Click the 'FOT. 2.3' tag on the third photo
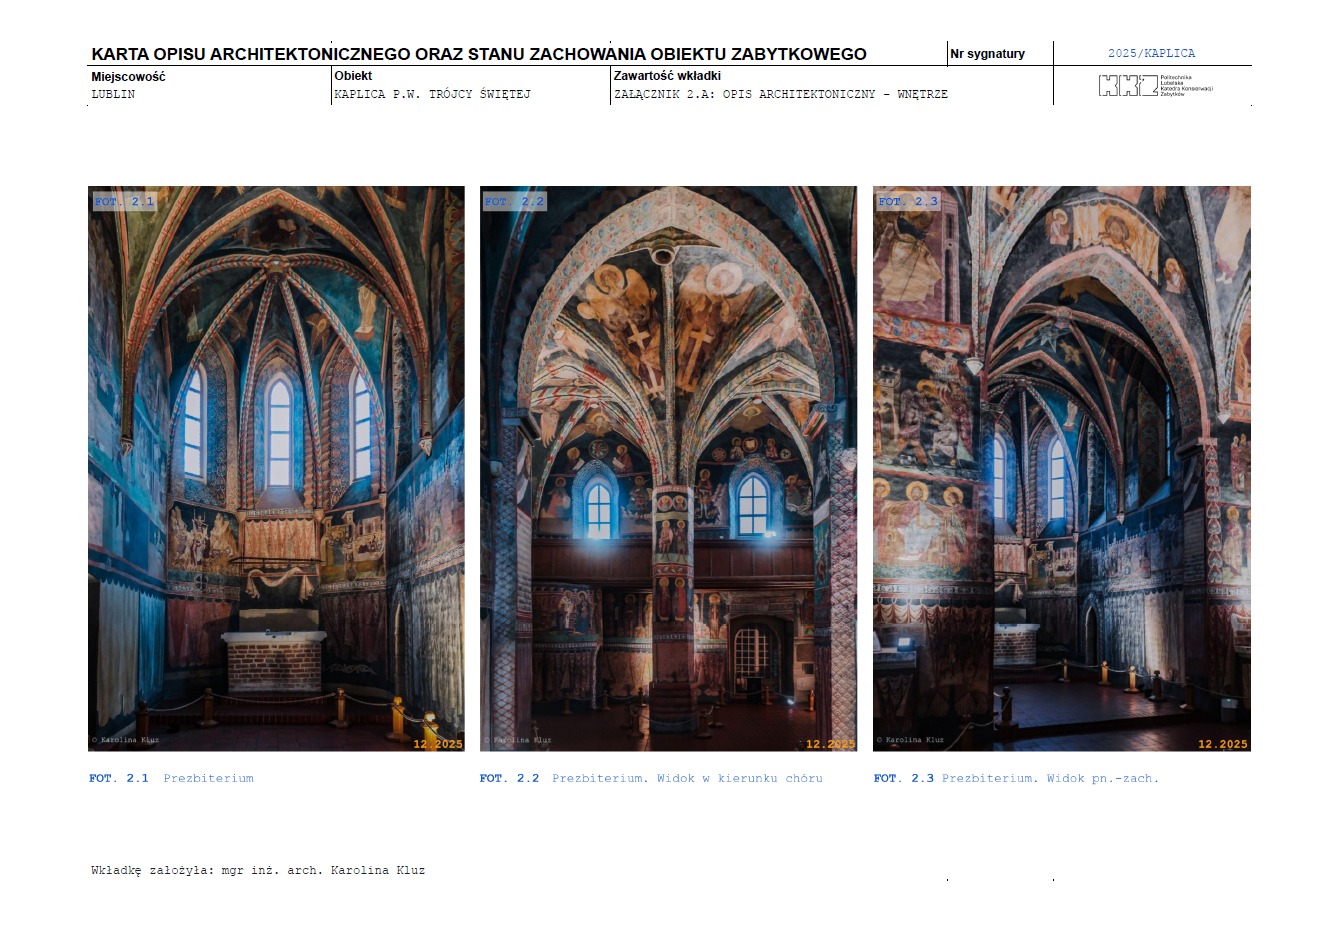The height and width of the screenshot is (943, 1340). click(908, 201)
